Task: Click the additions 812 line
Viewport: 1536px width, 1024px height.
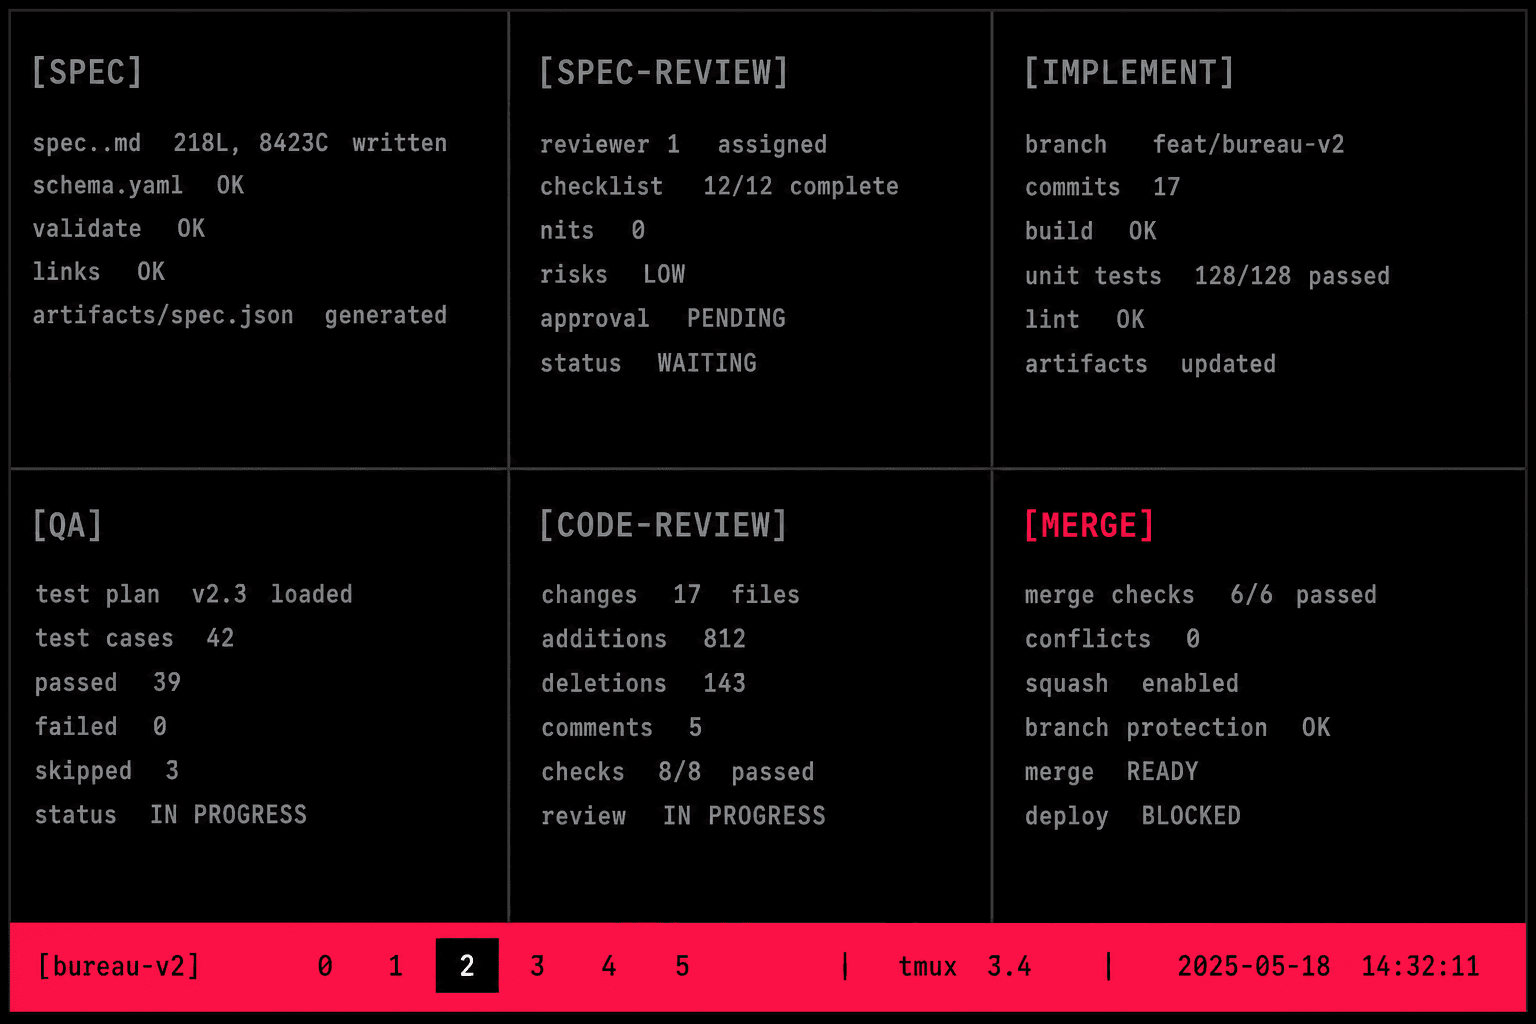Action: point(644,639)
